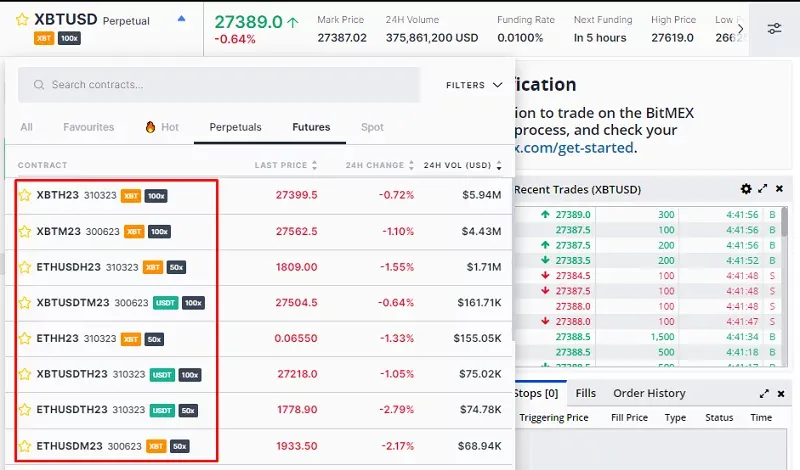This screenshot has width=800, height=470.
Task: Click the 100x badge under XBTUSD header
Action: click(69, 38)
